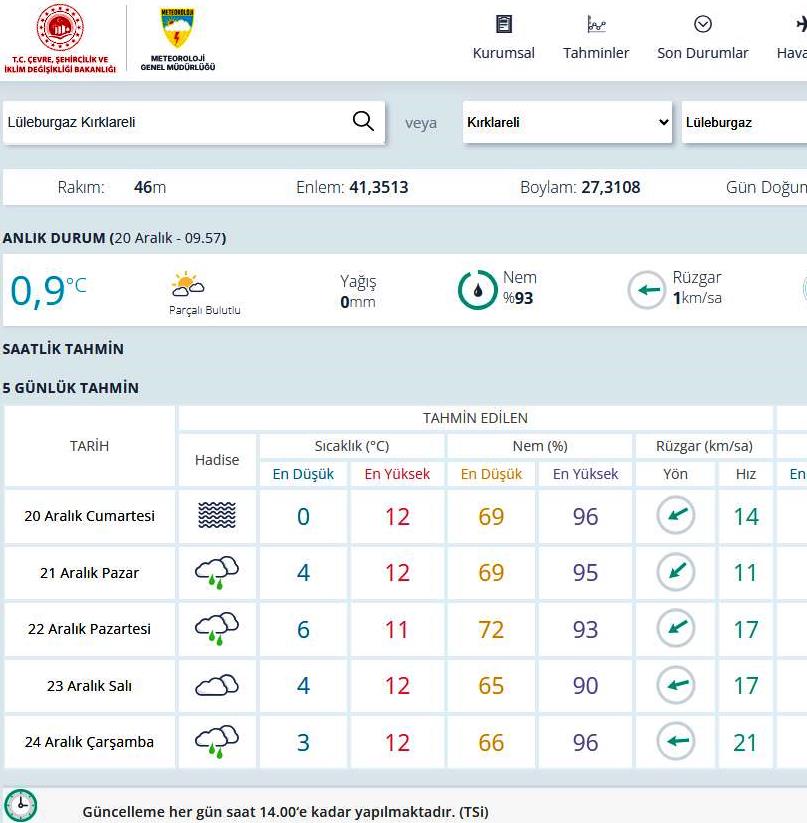This screenshot has height=823, width=807.
Task: Click the Nem (%) column header
Action: point(540,446)
